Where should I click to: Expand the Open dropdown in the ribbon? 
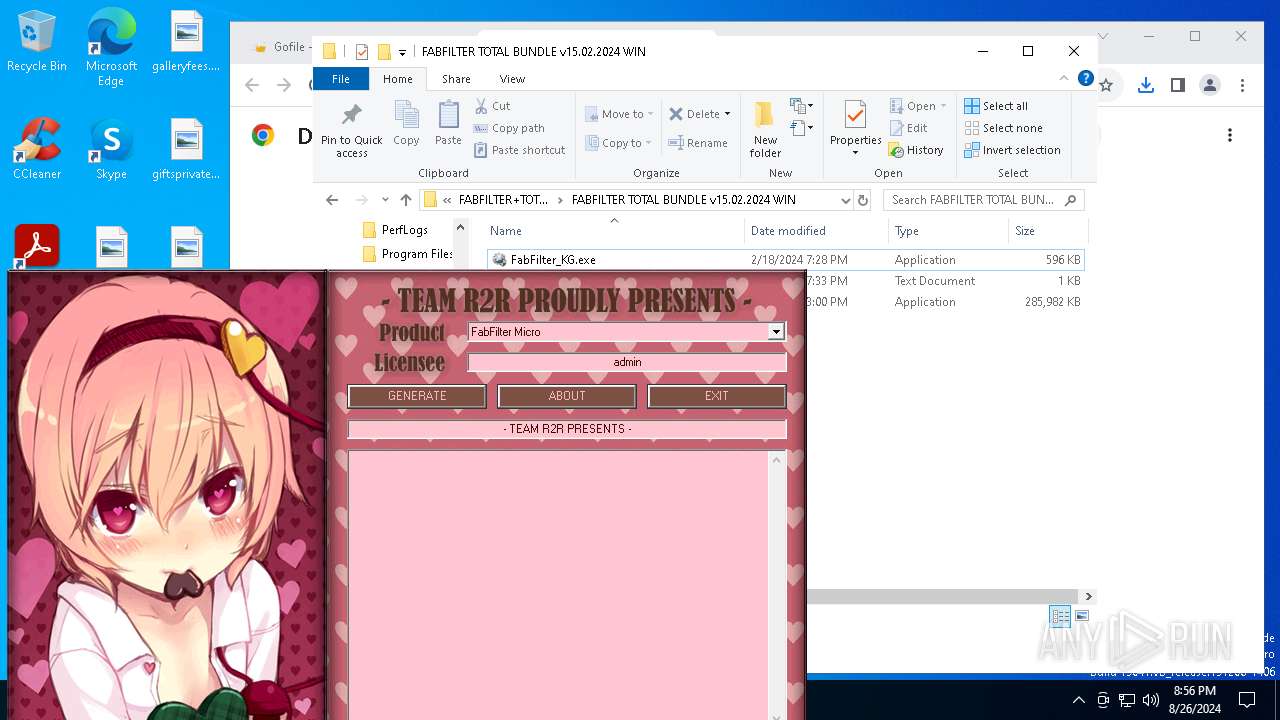pyautogui.click(x=943, y=106)
